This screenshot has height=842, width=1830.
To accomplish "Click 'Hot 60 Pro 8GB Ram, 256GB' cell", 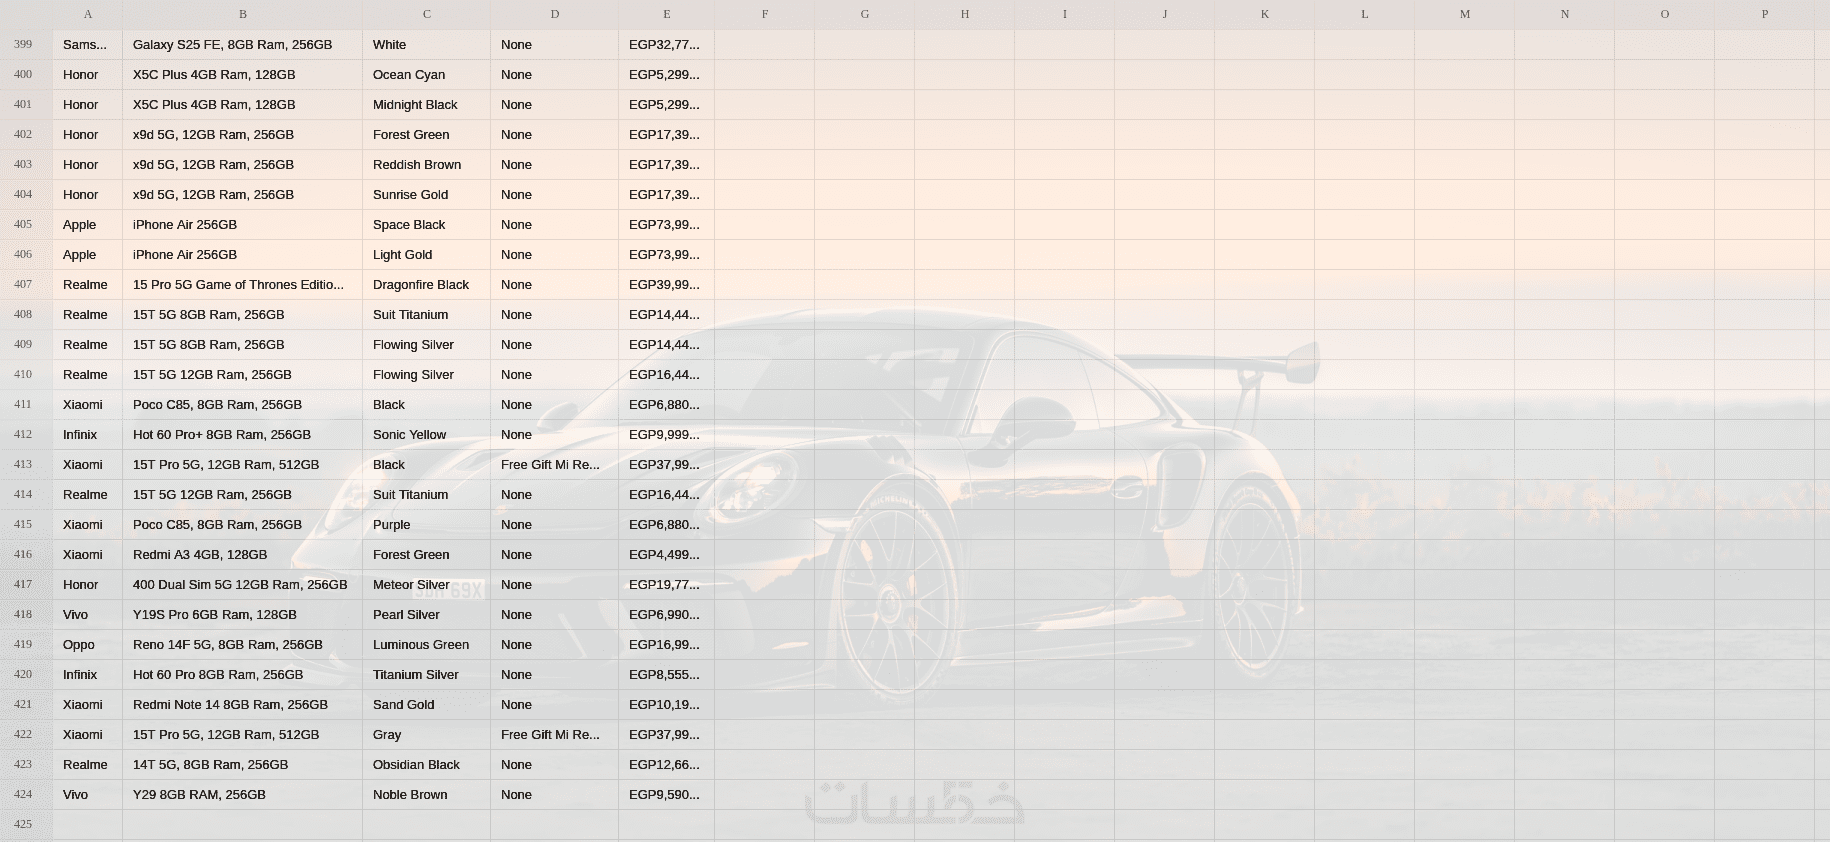I will click(x=243, y=675).
